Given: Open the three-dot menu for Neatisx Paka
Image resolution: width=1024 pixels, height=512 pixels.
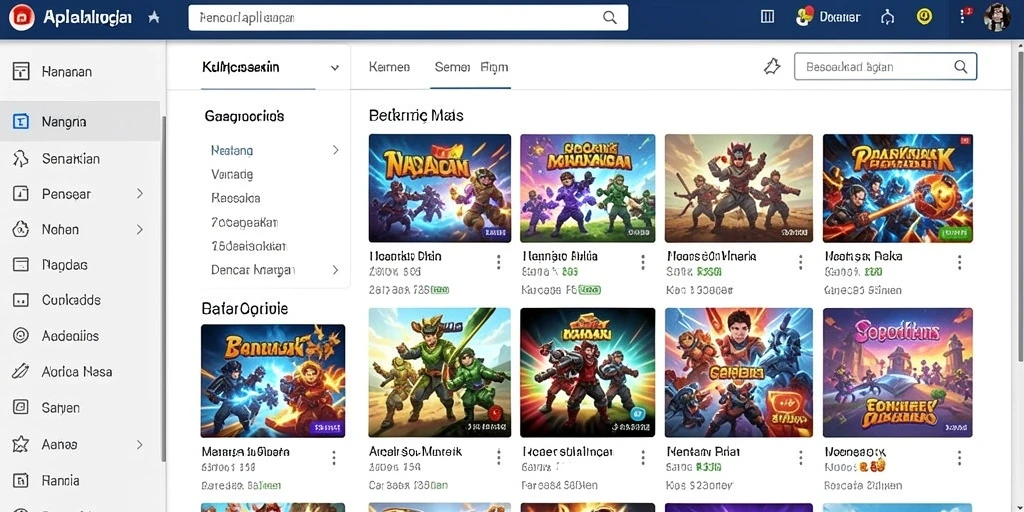Looking at the screenshot, I should click(x=959, y=263).
